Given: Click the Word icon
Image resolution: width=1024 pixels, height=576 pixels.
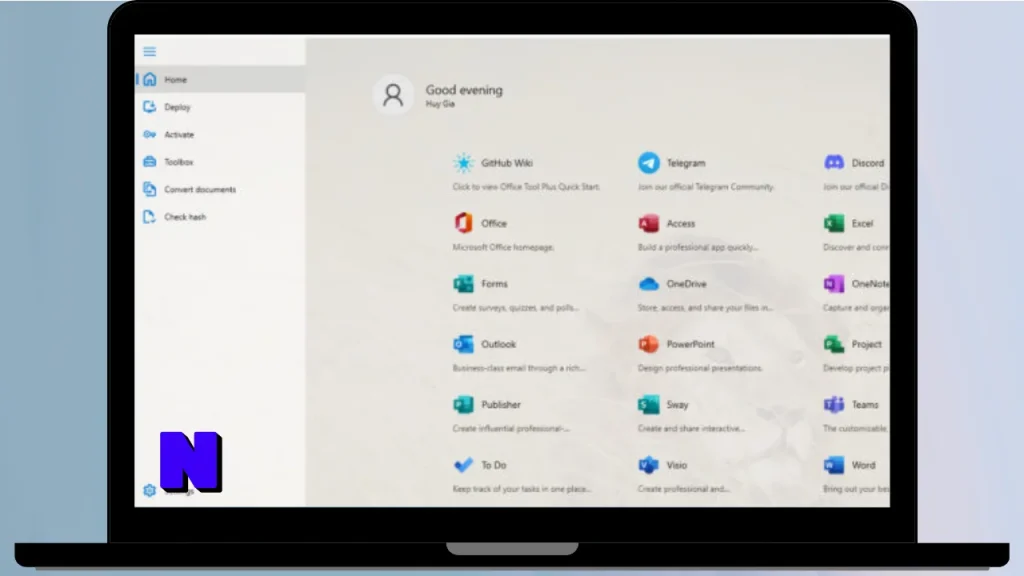Looking at the screenshot, I should tap(834, 464).
